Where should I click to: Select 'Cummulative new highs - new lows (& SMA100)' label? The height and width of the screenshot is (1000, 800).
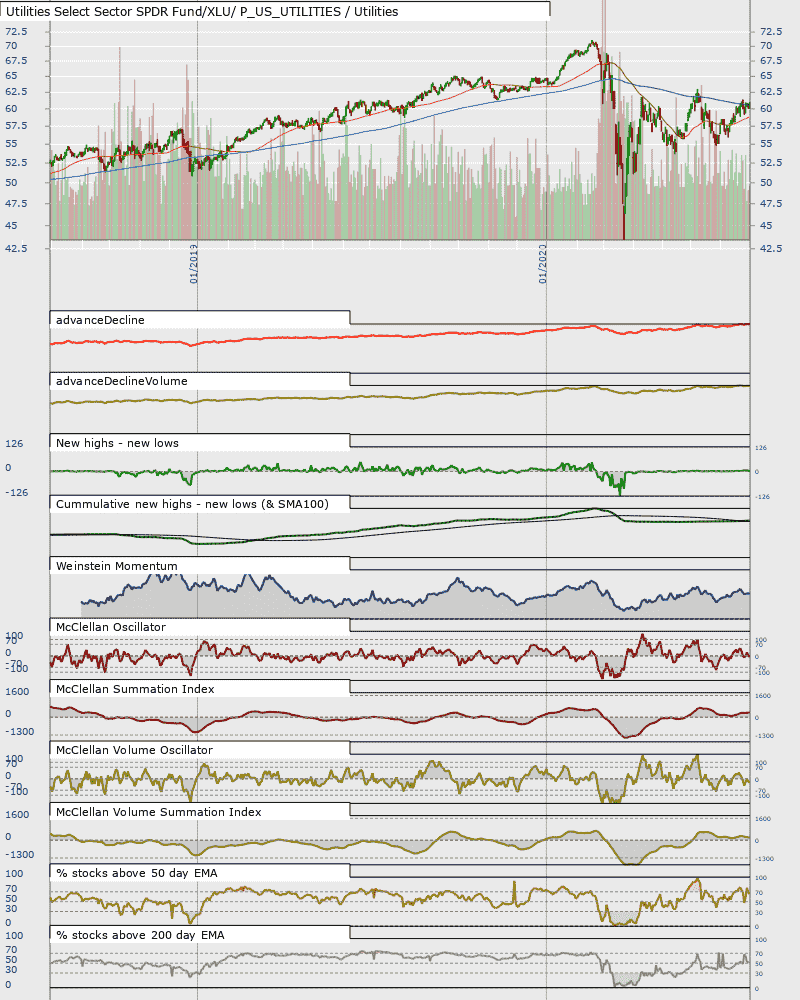coord(192,504)
